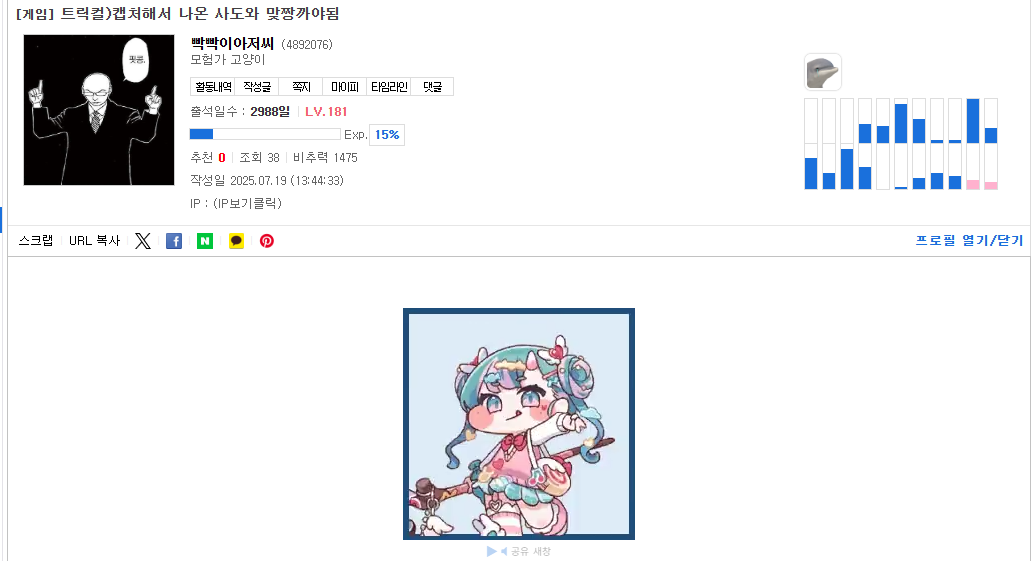Copy link with URL 복사
This screenshot has height=561, width=1031.
coord(95,241)
